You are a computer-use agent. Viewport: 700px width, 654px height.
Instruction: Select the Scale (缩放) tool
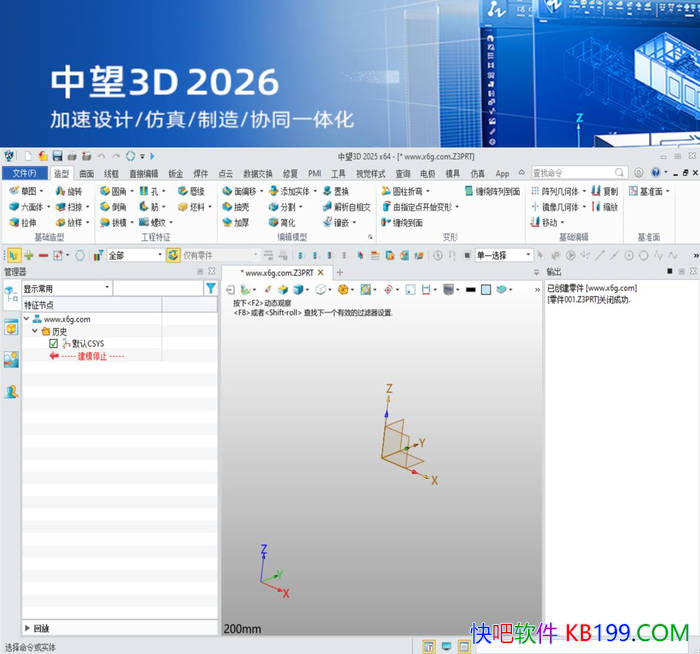[x=605, y=207]
